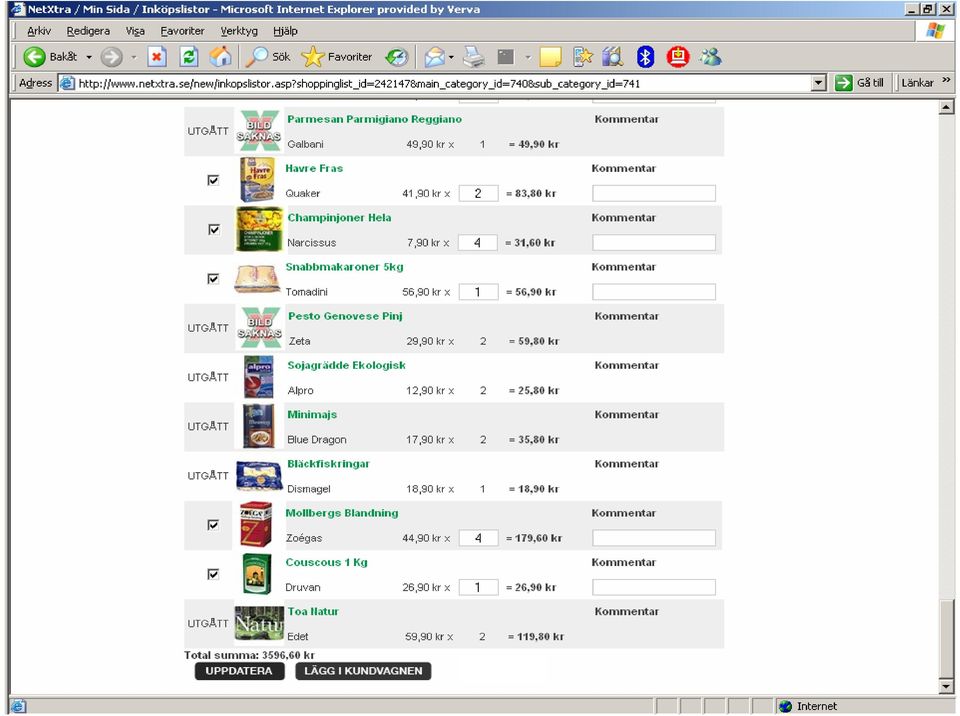Open the Havre Fras product link
960x716 pixels.
314,168
